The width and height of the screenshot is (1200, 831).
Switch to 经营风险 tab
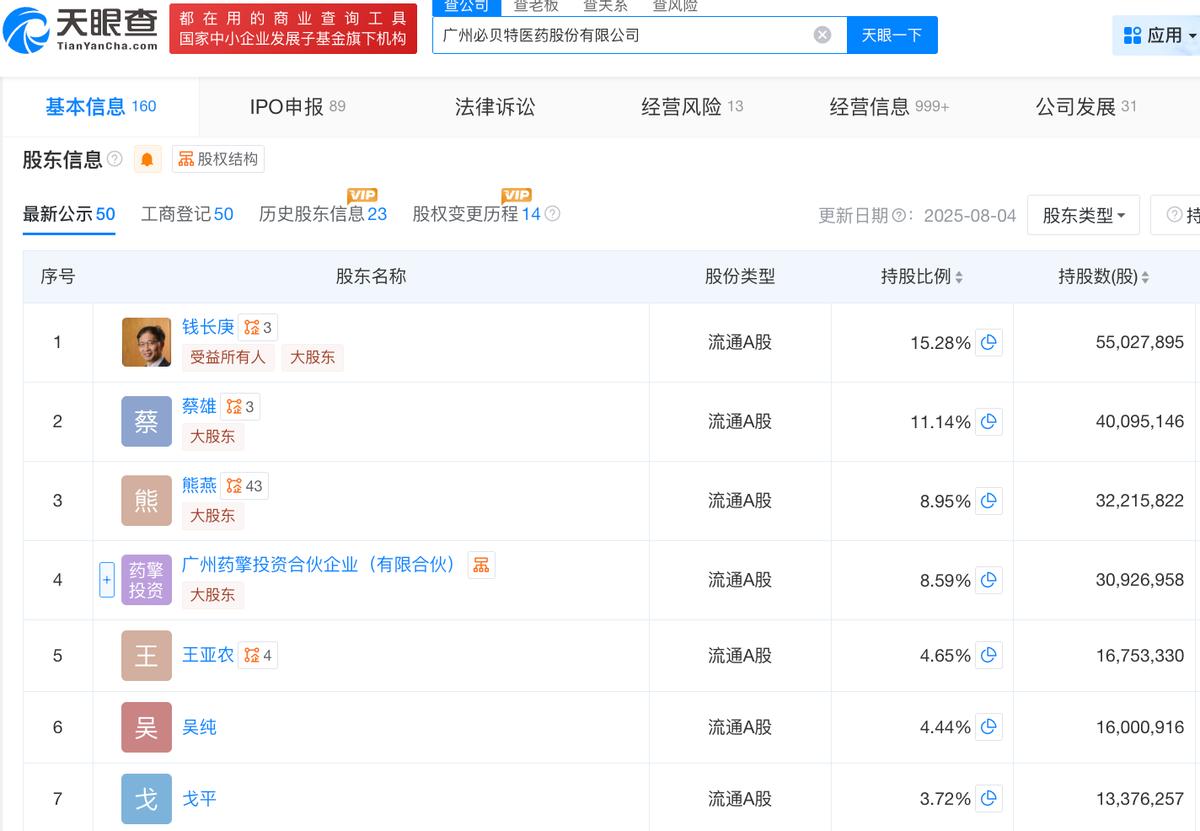point(692,106)
